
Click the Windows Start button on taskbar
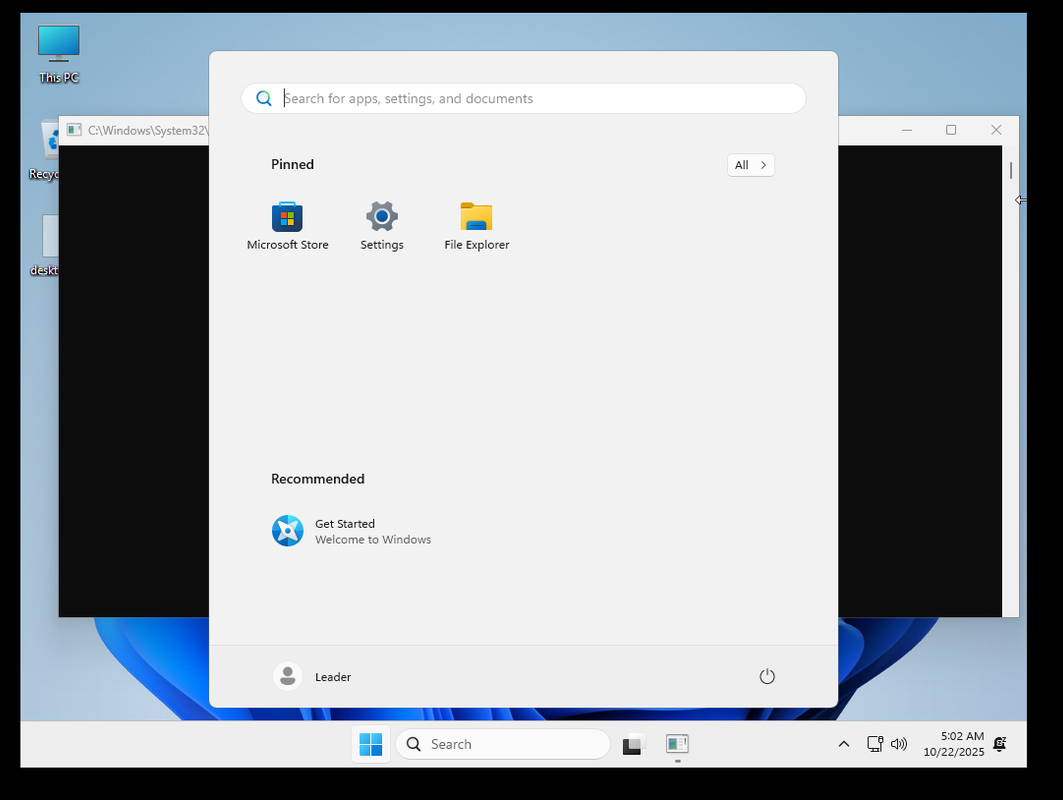click(x=370, y=744)
